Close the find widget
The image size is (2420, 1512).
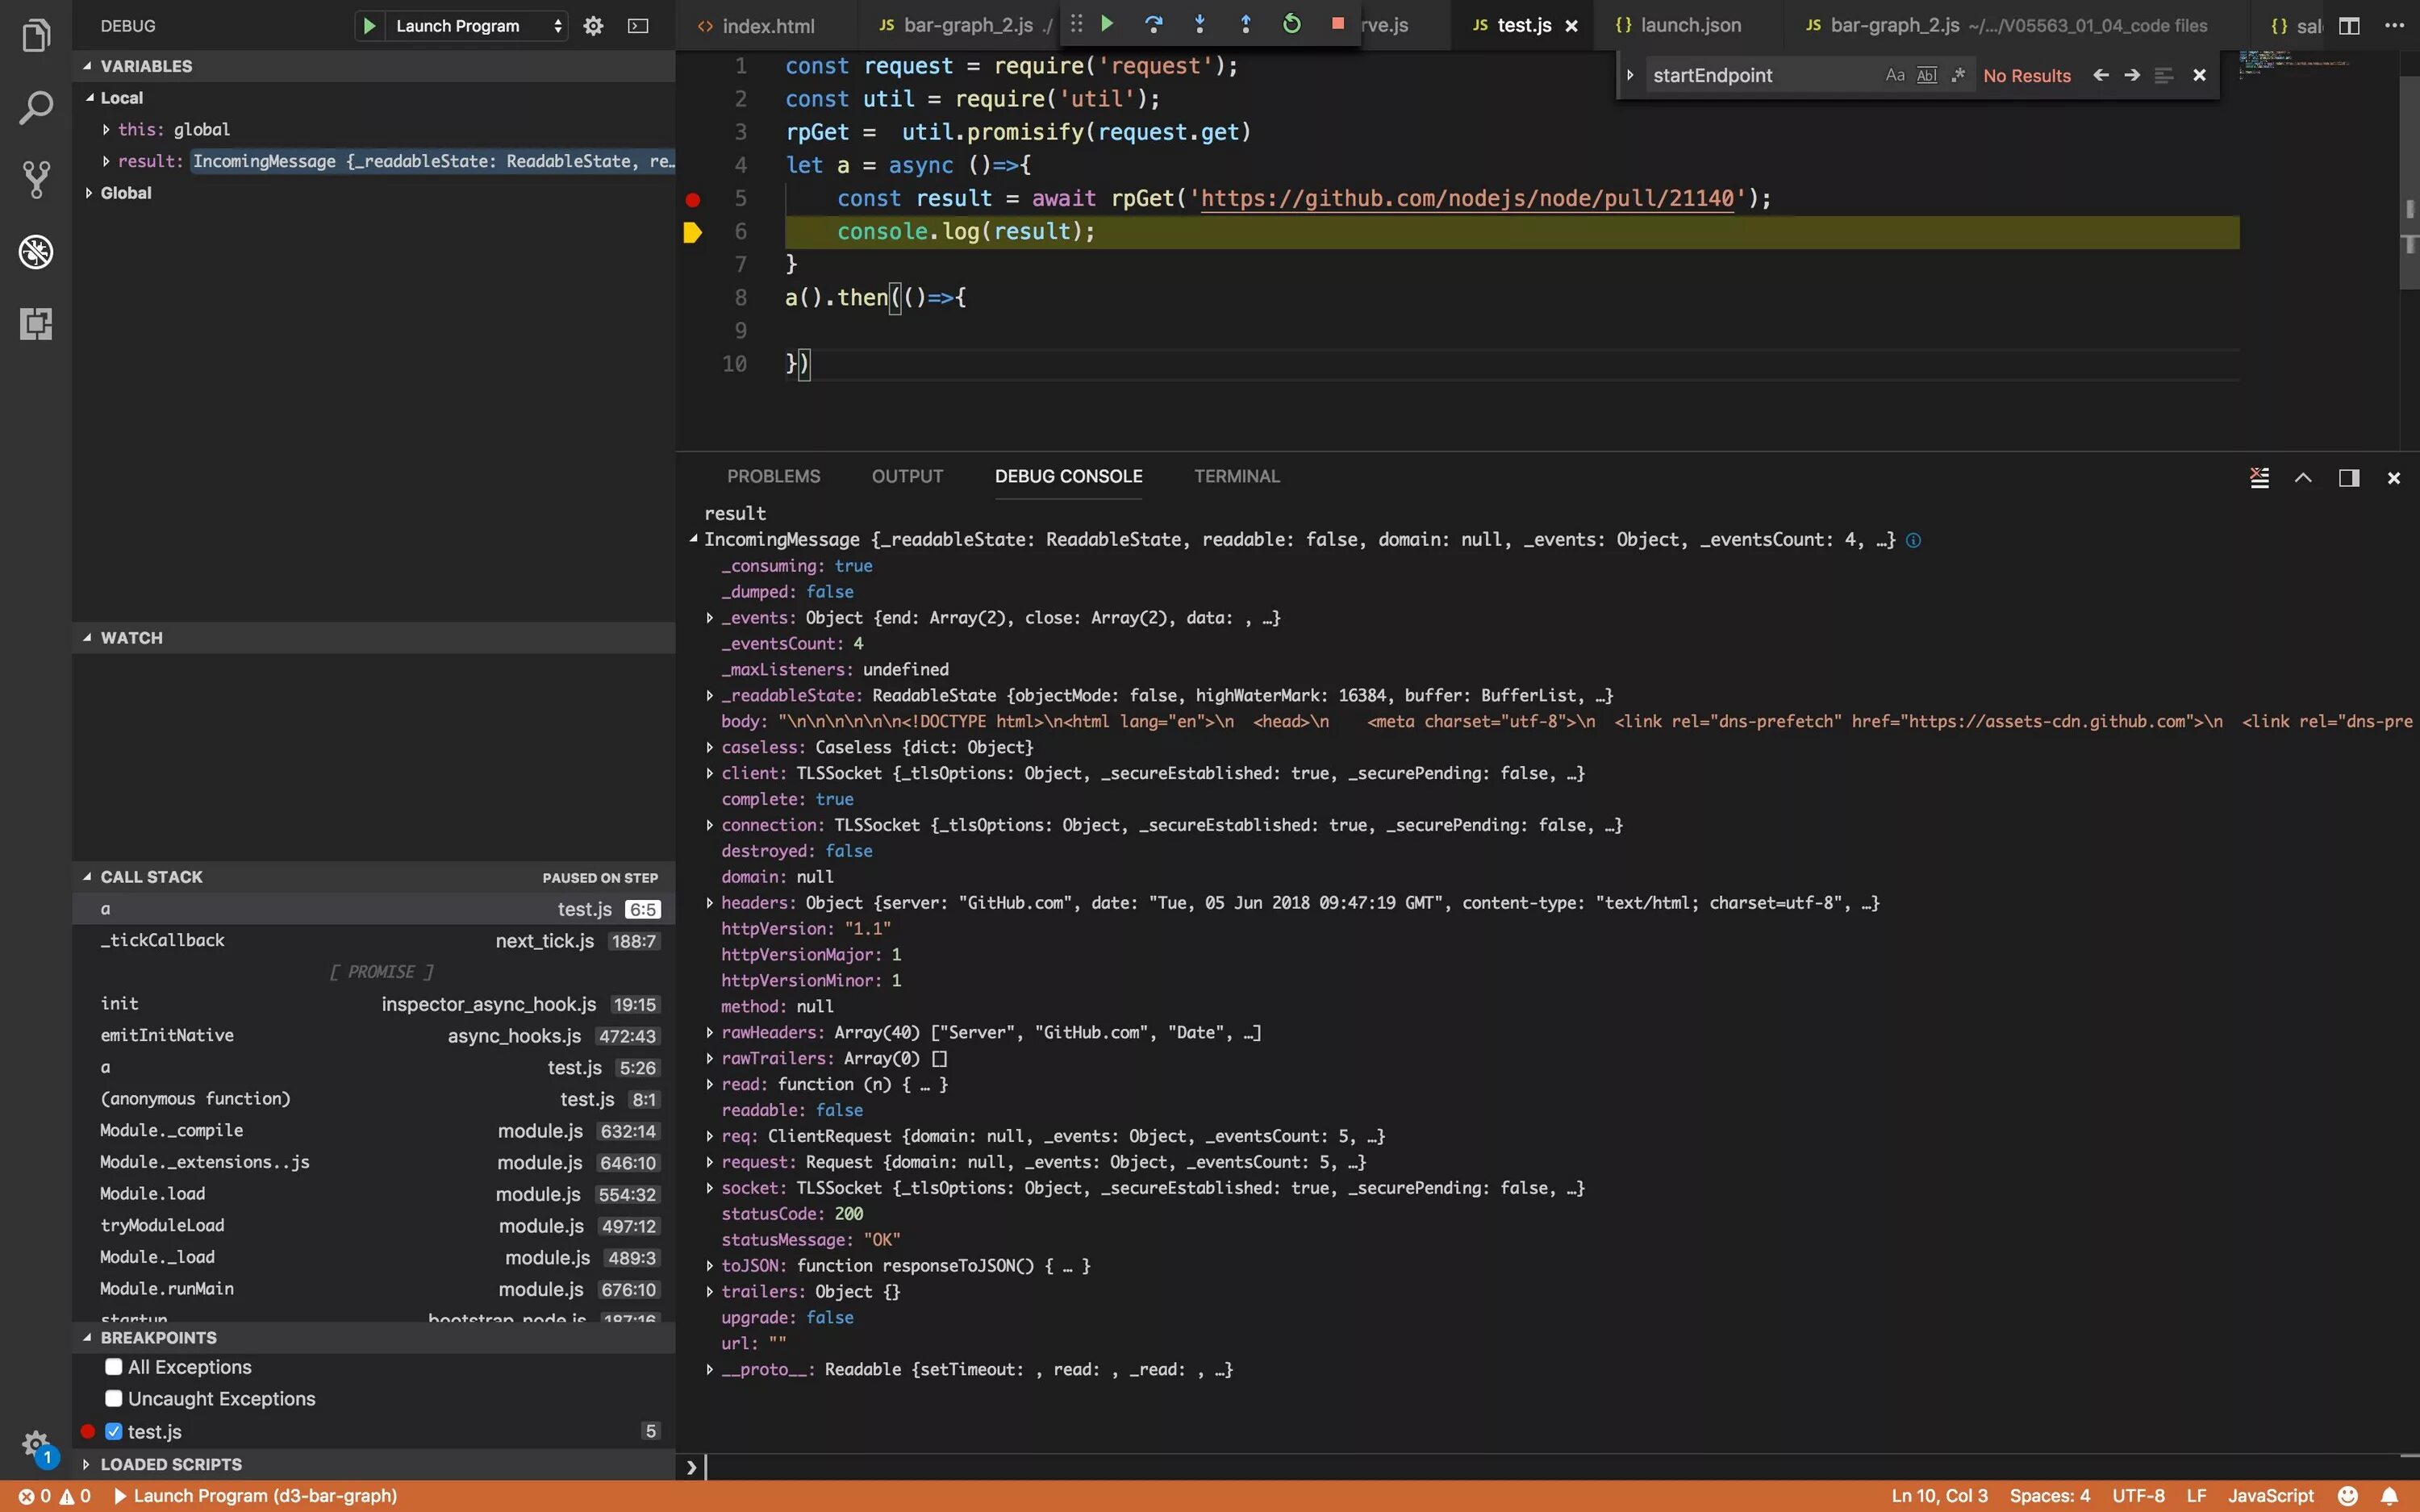coord(2199,75)
